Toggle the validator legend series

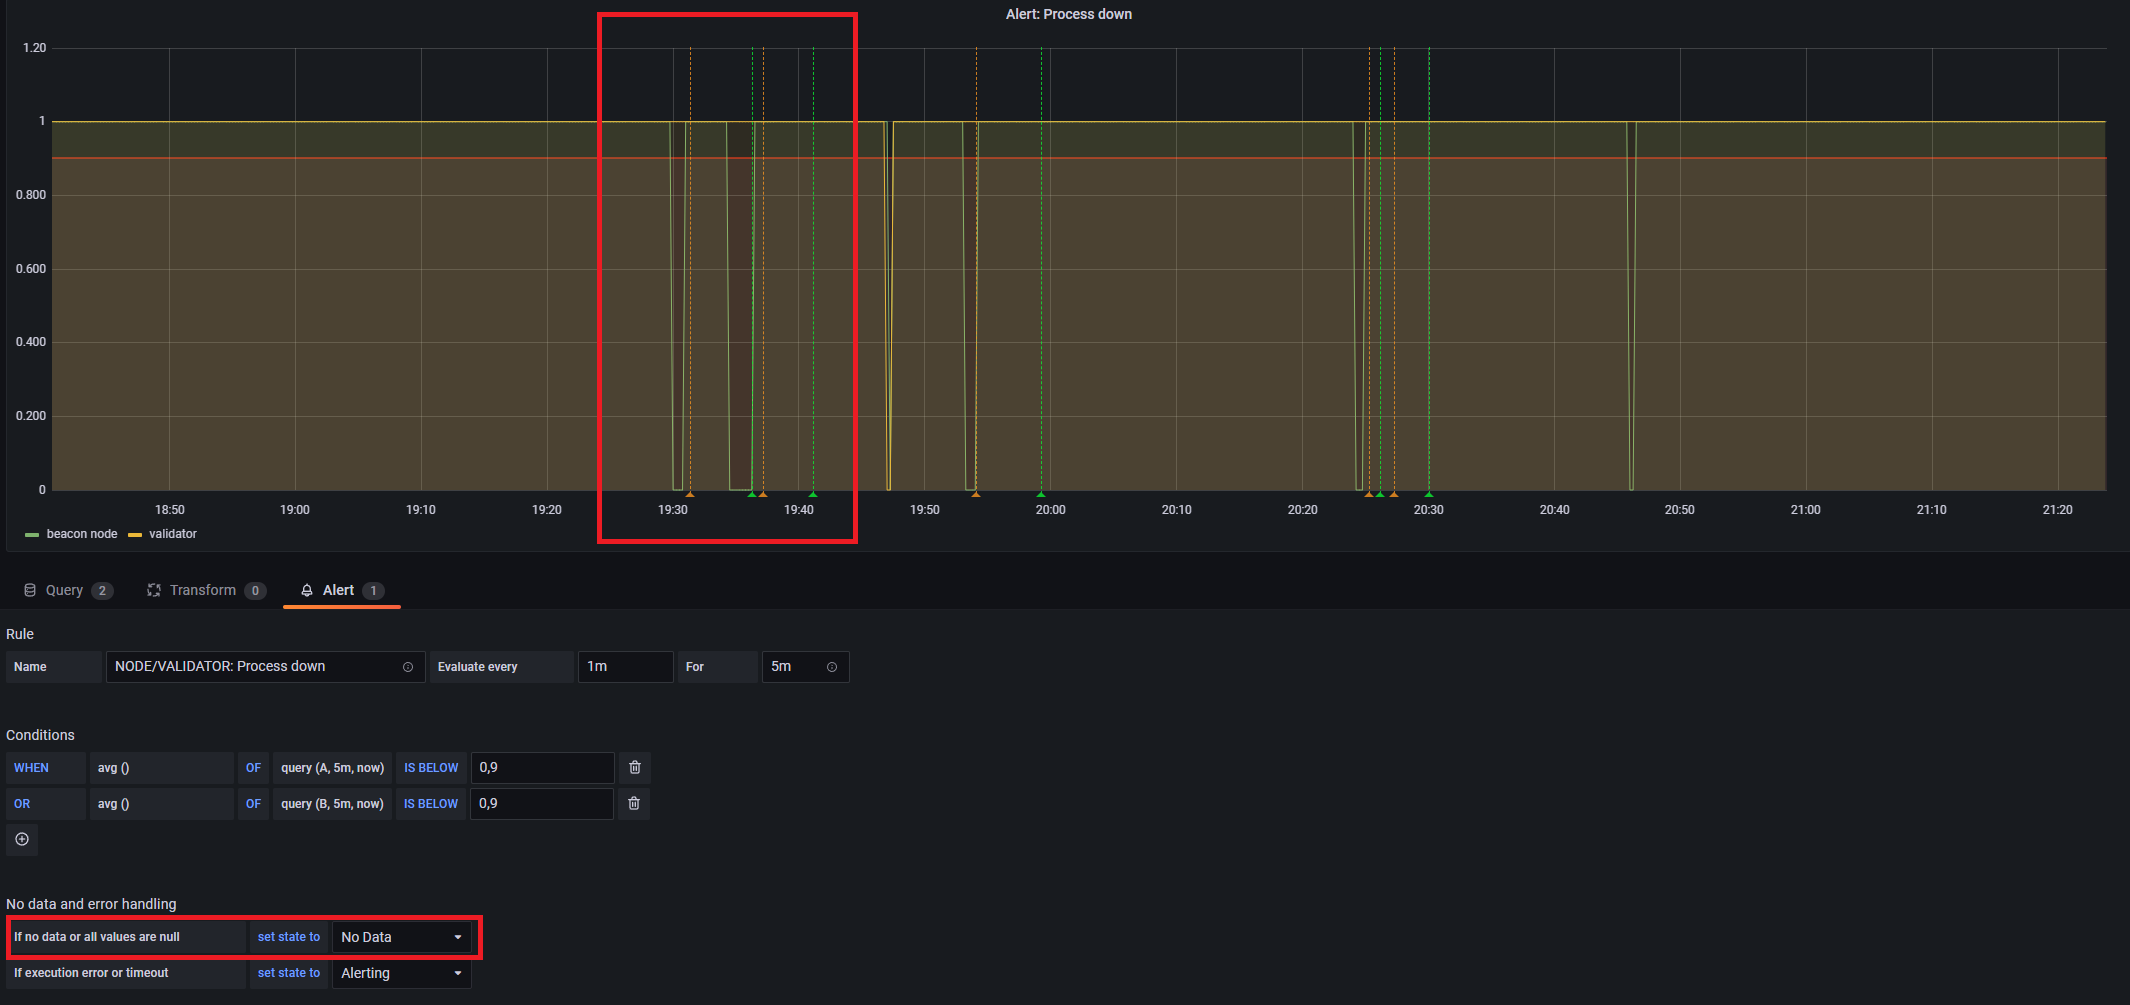point(173,534)
